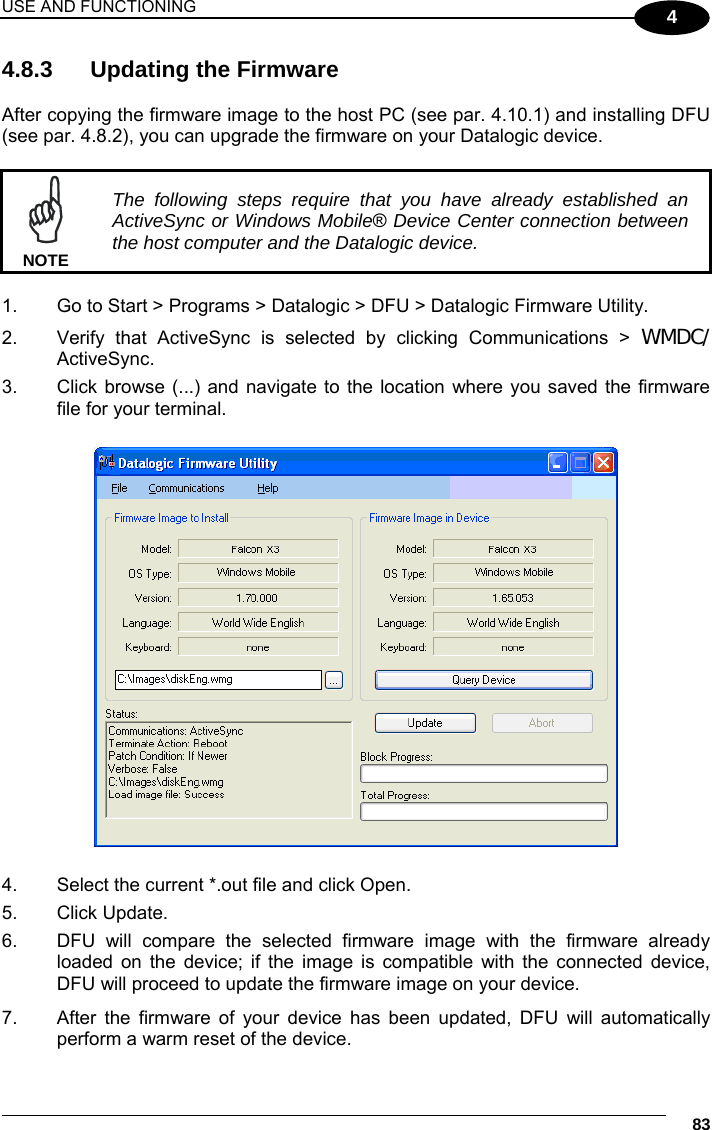Click the Datalogic Firmware Utility title icon
Screen dimensions: 712x1130
coord(107,462)
